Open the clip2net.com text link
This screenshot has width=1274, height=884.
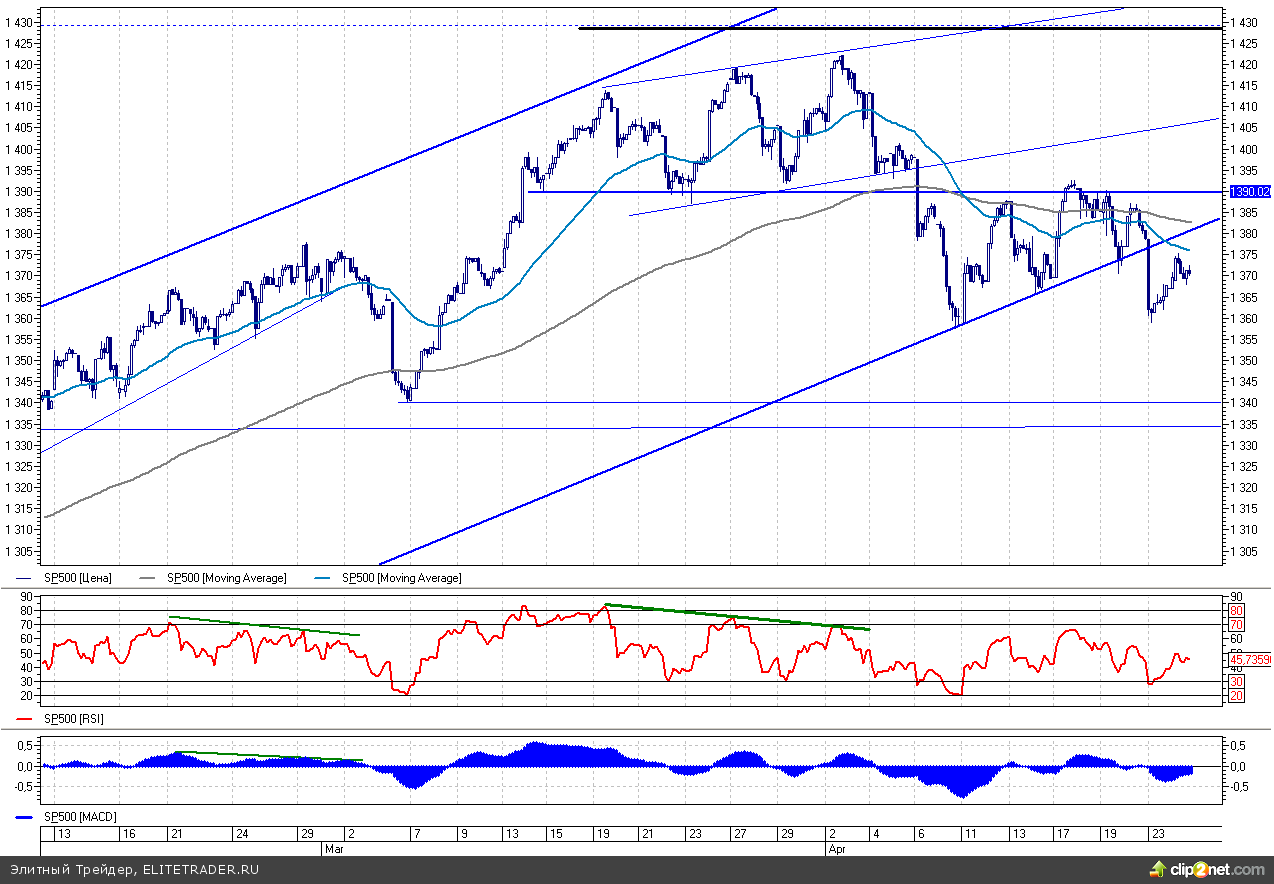(1220, 870)
